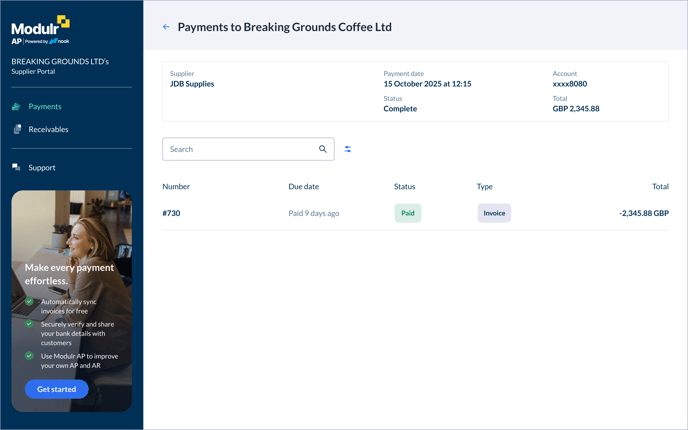
Task: Click the promotional image card with woman
Action: [x=72, y=301]
